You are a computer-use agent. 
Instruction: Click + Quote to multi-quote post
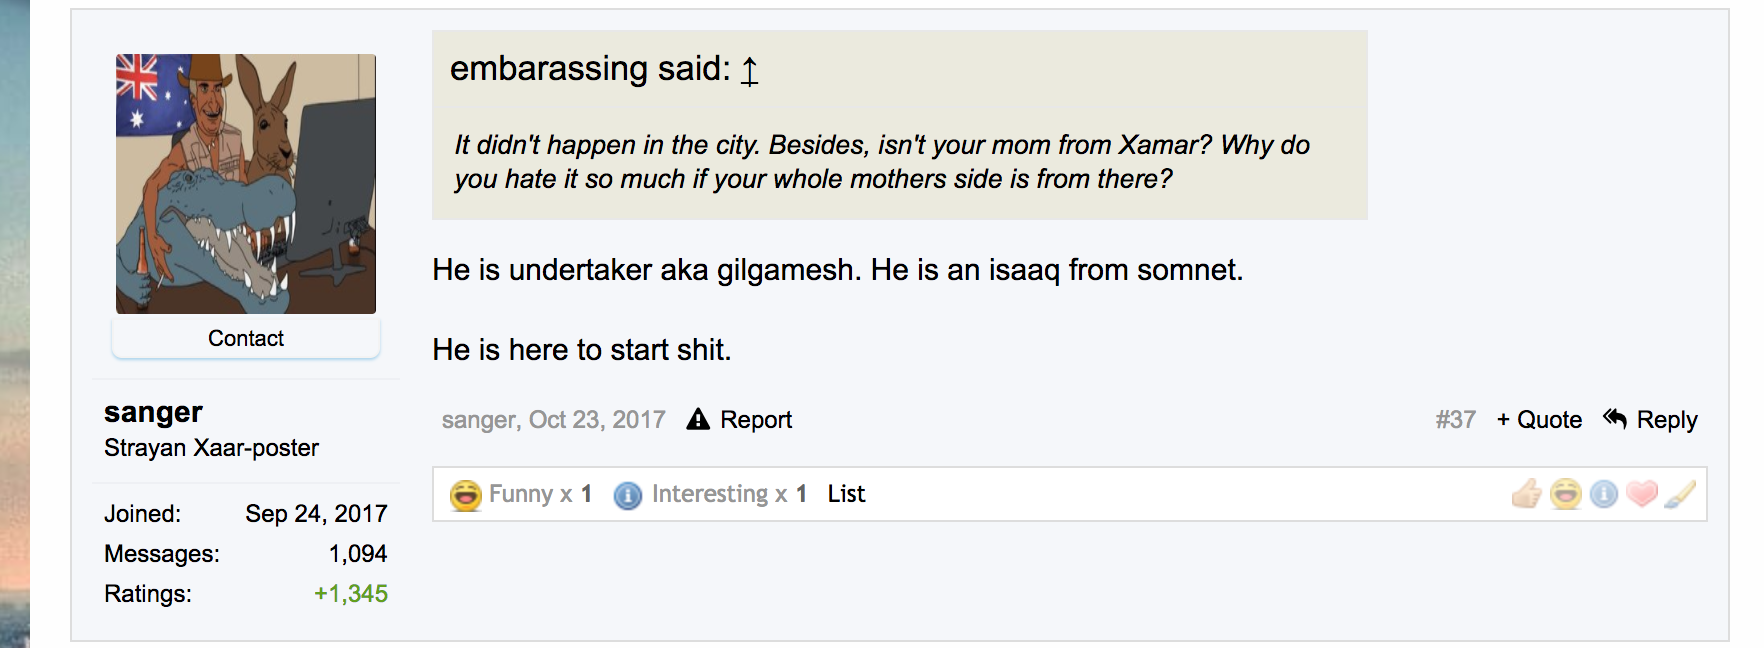1539,420
